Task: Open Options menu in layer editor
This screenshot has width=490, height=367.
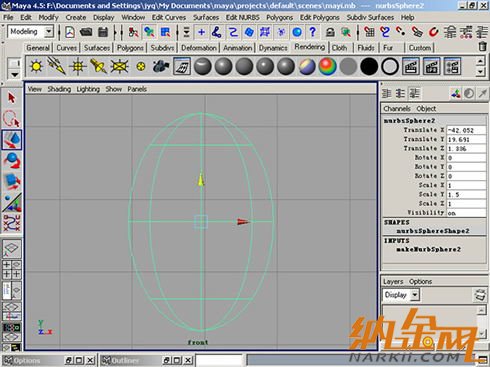Action: coord(421,281)
